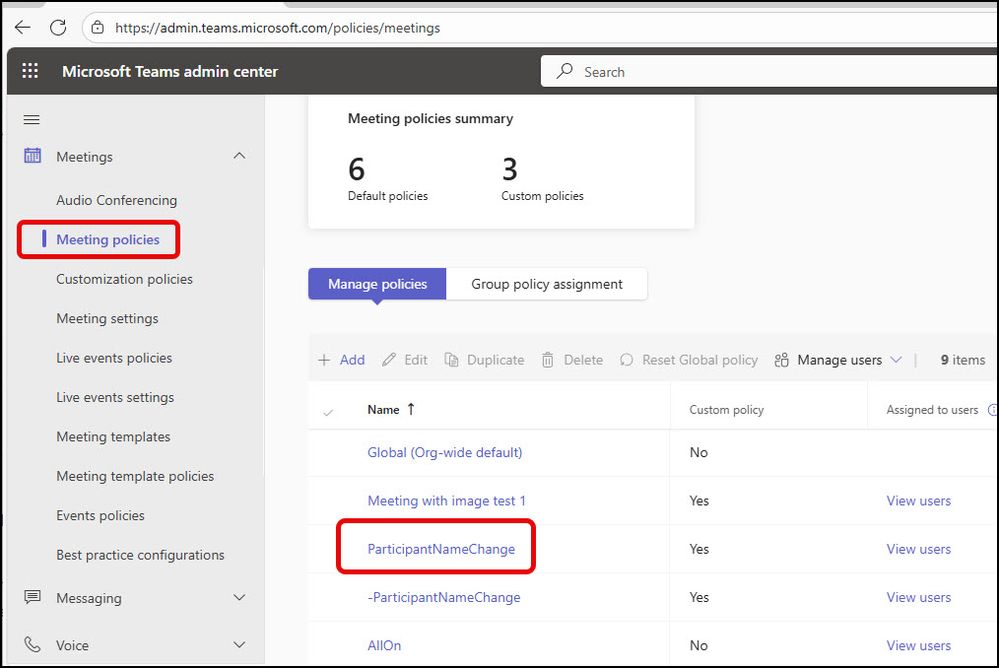The image size is (999, 668).
Task: Click the Edit button label
Action: 415,360
